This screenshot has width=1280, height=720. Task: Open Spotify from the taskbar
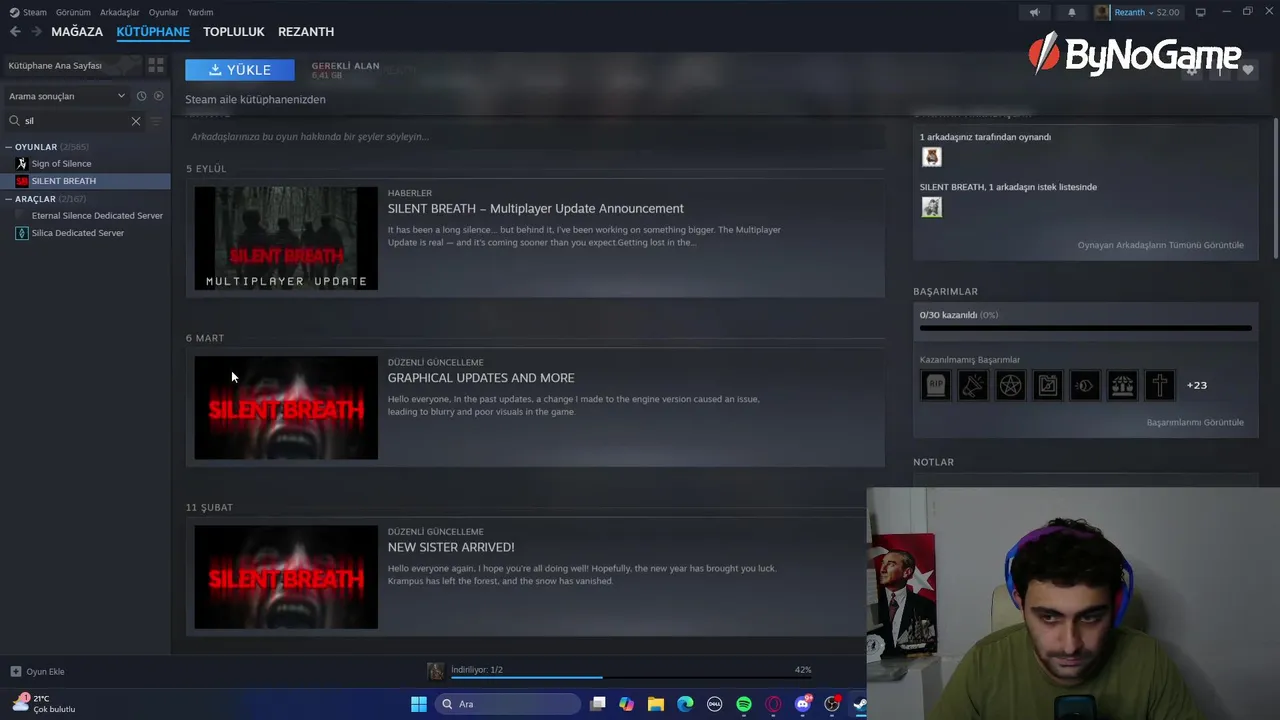(x=744, y=704)
